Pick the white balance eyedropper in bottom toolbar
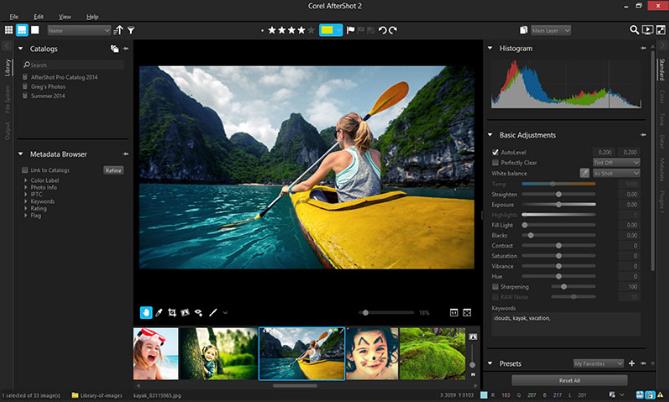 coord(158,312)
